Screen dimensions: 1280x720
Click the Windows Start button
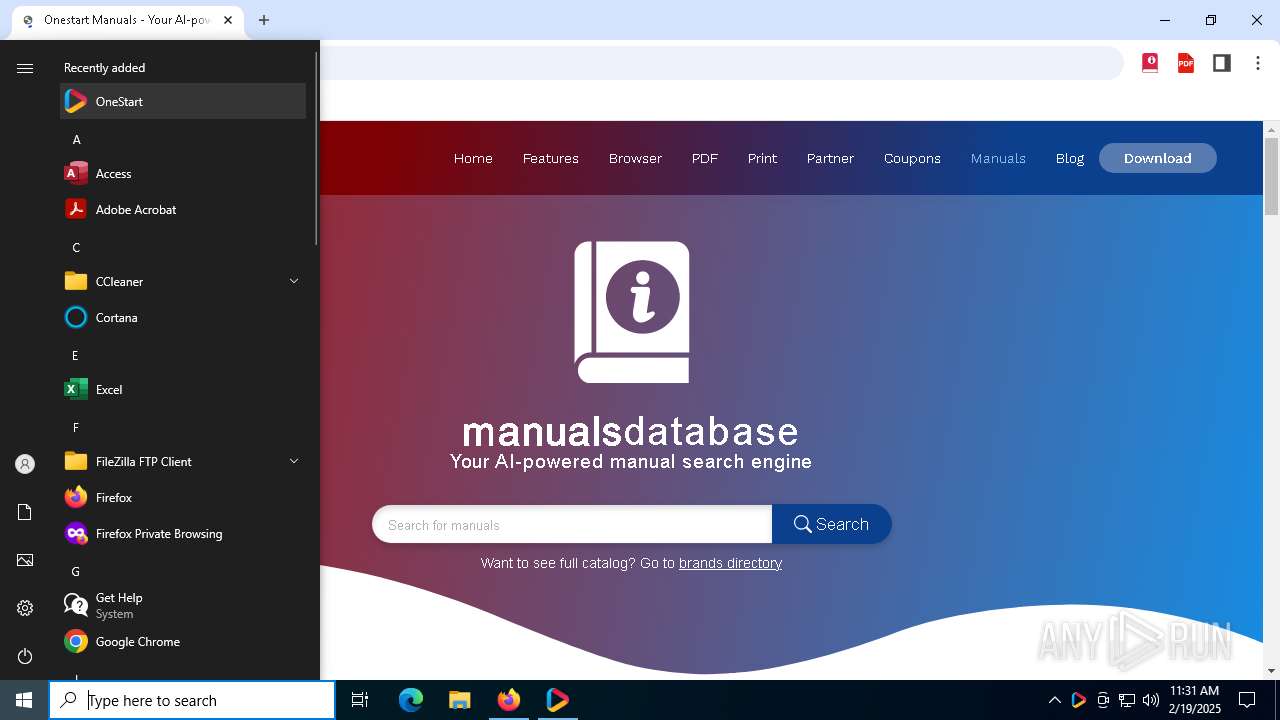(24, 700)
